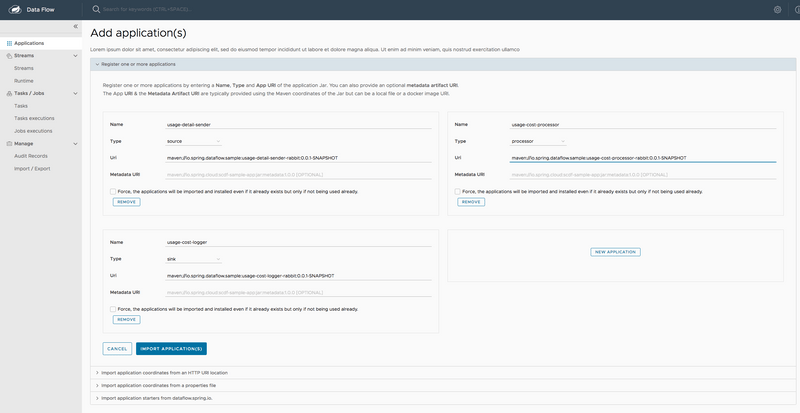Remove the usage-cost-processor application
Viewport: 800px width, 413px height.
tap(471, 202)
